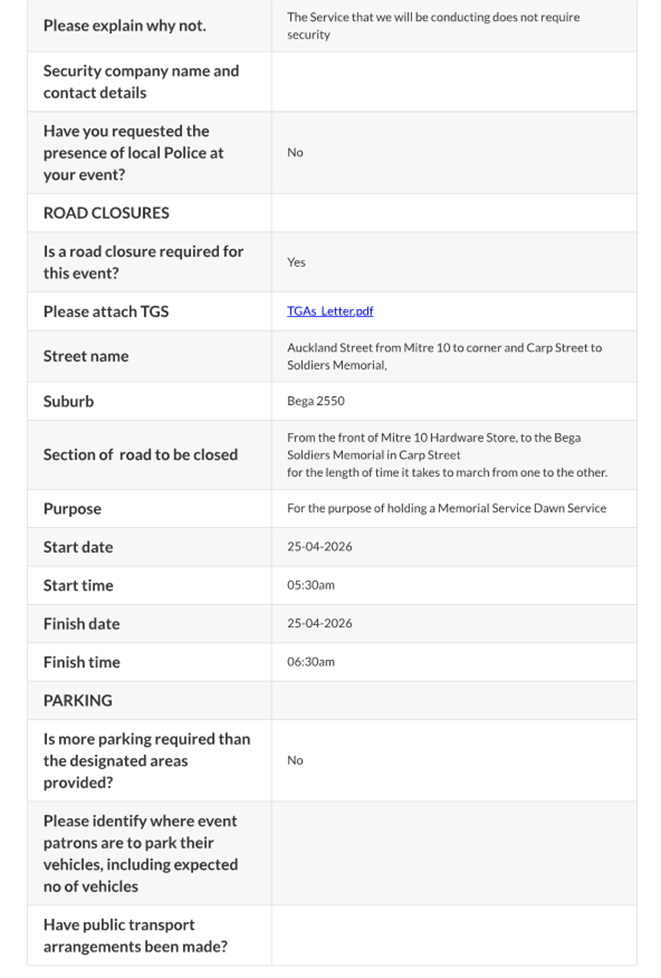
Task: Click the Section of road to be closed label
Action: click(x=140, y=454)
